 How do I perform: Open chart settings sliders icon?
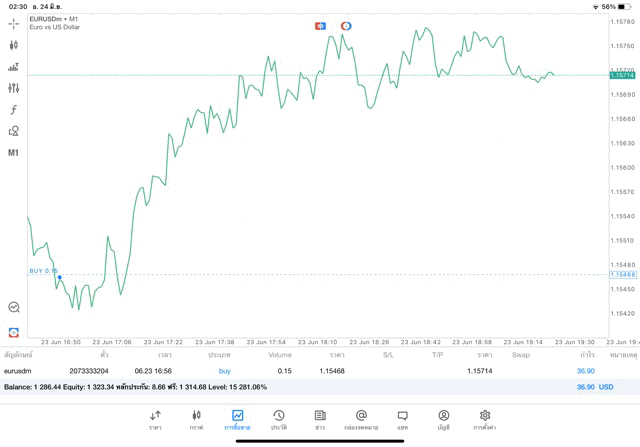coord(14,88)
